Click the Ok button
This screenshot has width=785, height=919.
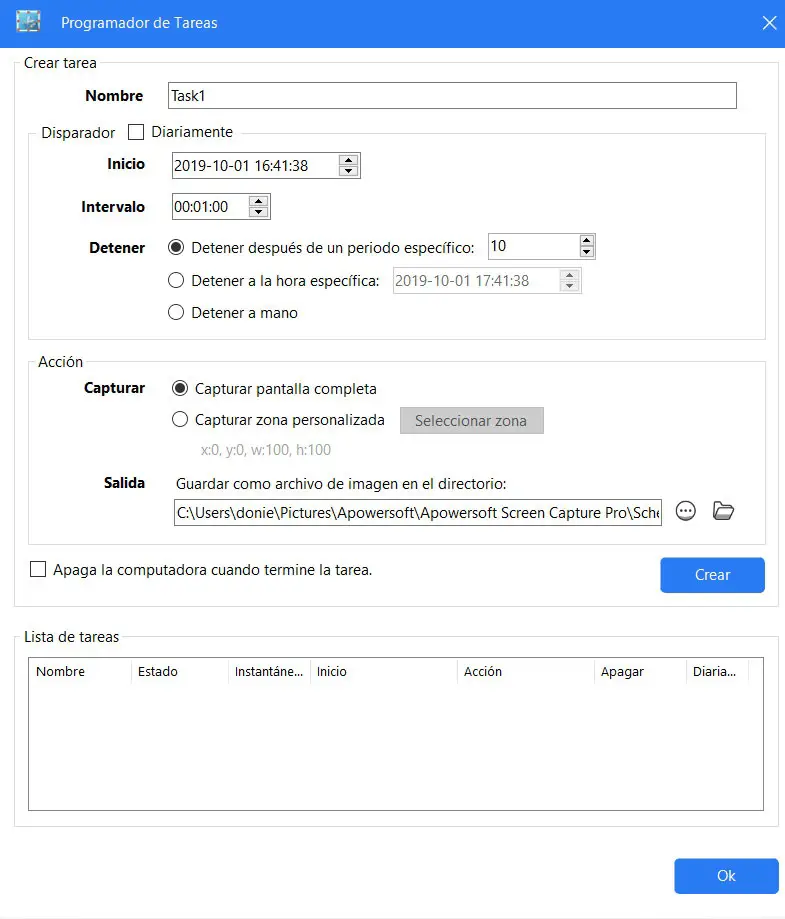(x=726, y=876)
